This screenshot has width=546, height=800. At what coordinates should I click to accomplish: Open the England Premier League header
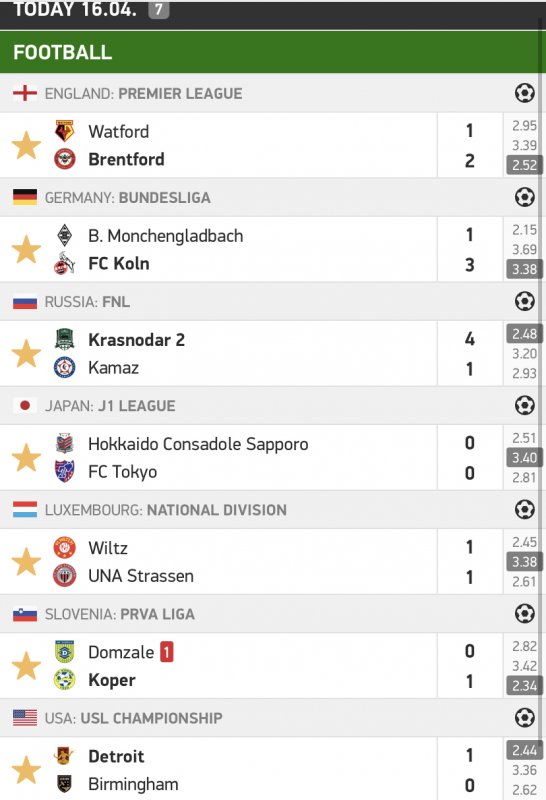tap(273, 93)
